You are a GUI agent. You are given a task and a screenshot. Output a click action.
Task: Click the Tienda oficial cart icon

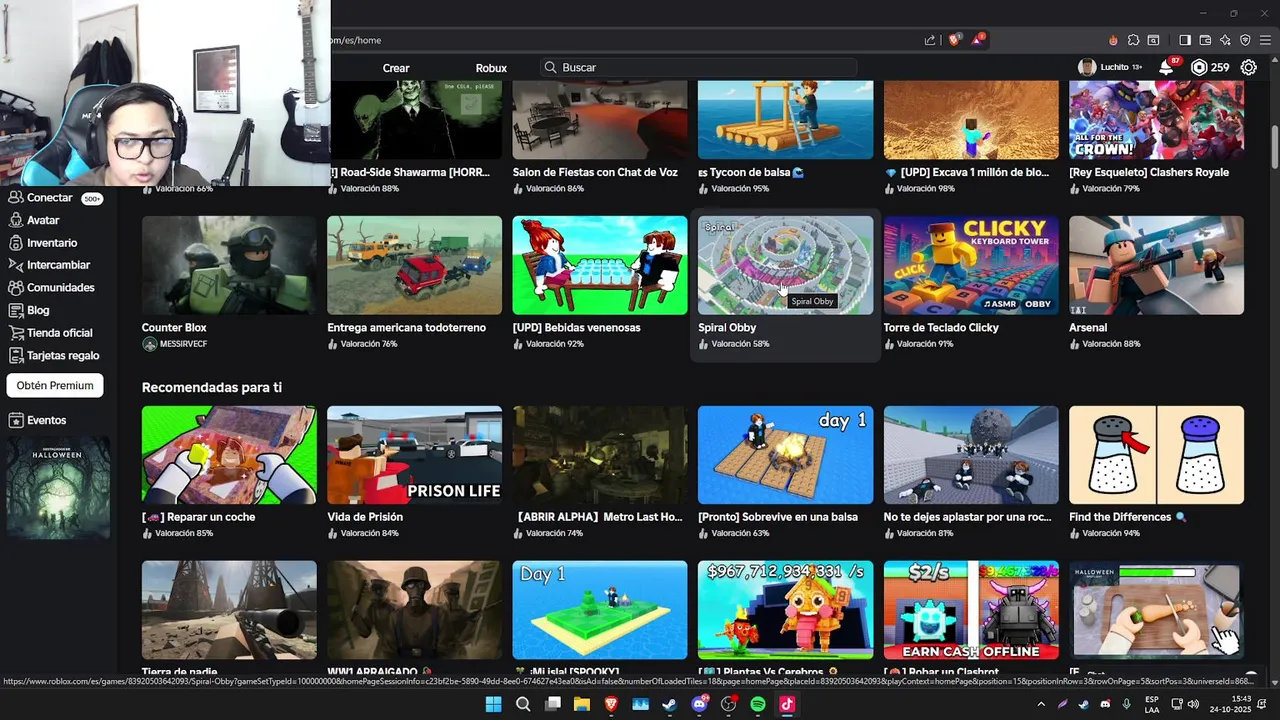pos(15,333)
